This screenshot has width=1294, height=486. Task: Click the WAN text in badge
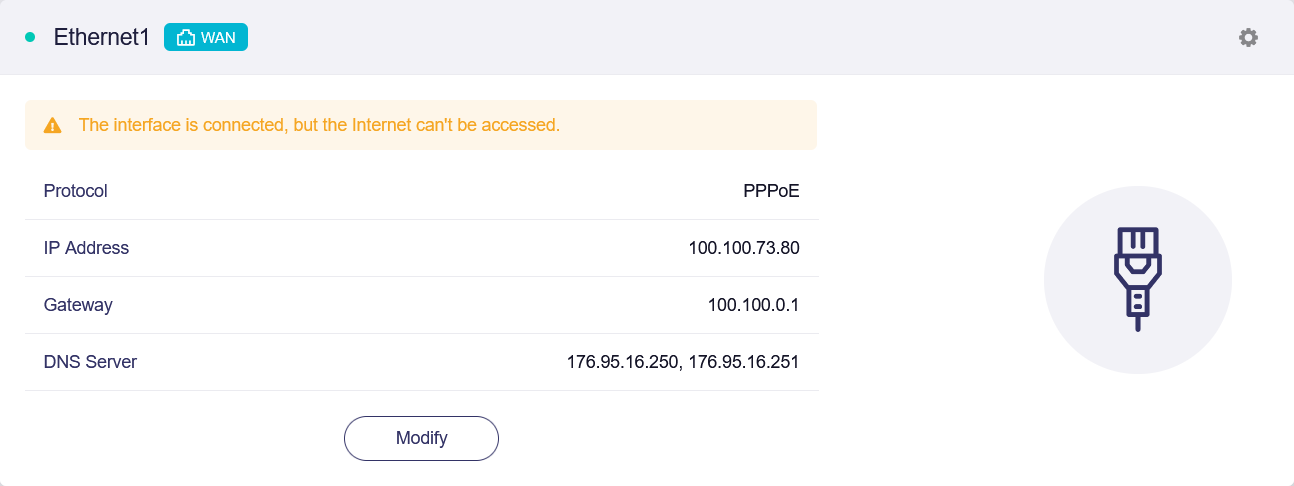(x=219, y=38)
